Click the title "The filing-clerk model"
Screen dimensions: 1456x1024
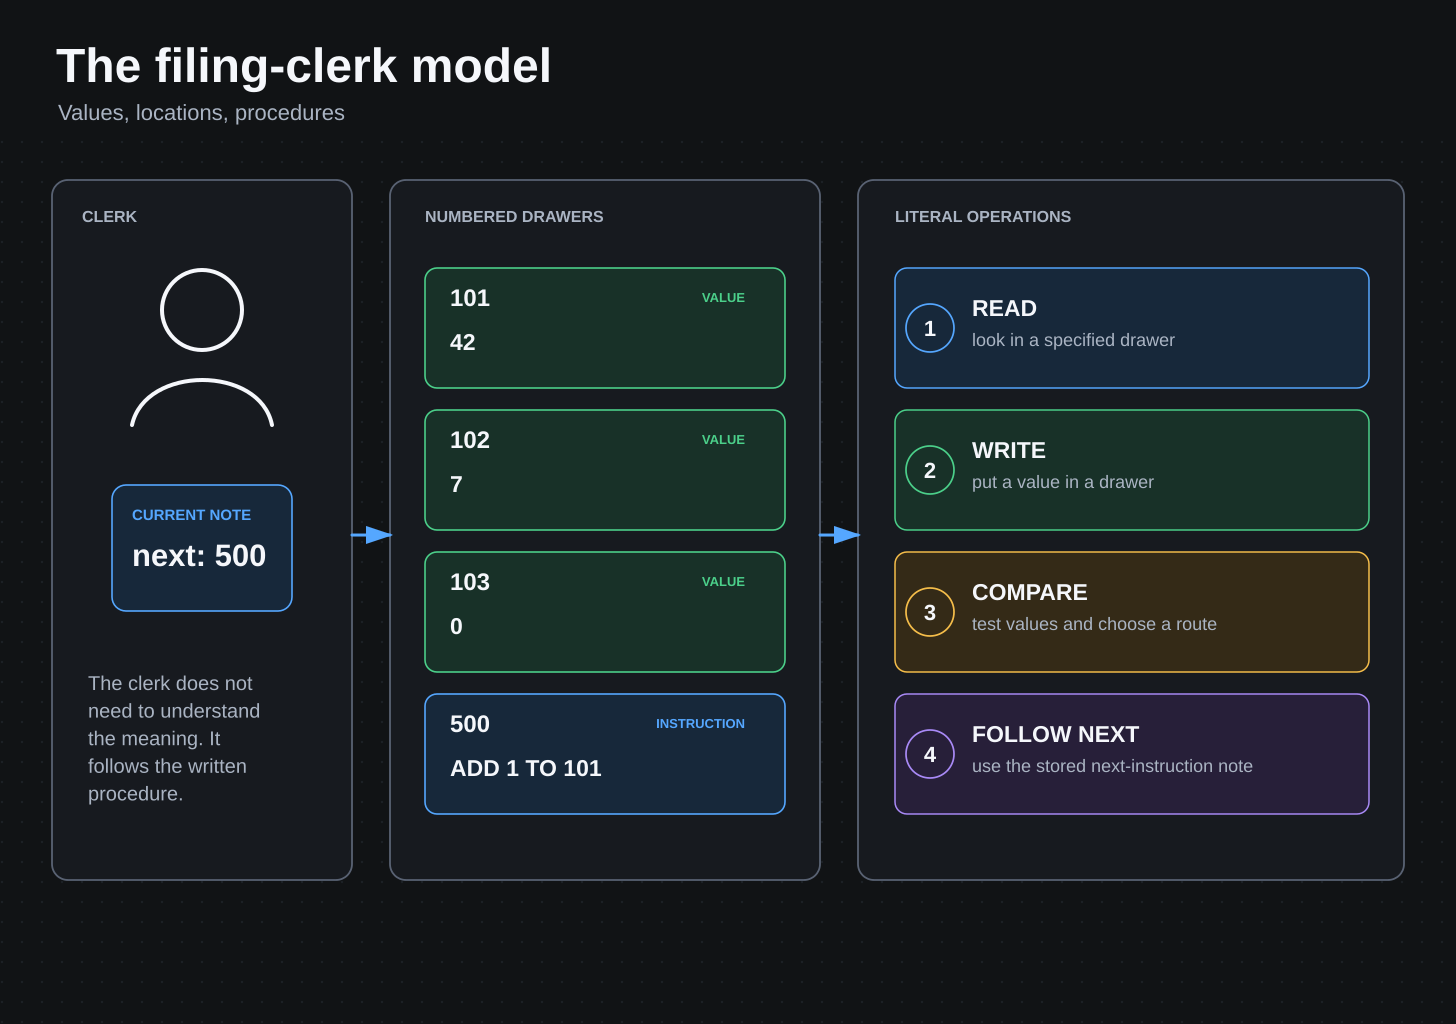[304, 66]
